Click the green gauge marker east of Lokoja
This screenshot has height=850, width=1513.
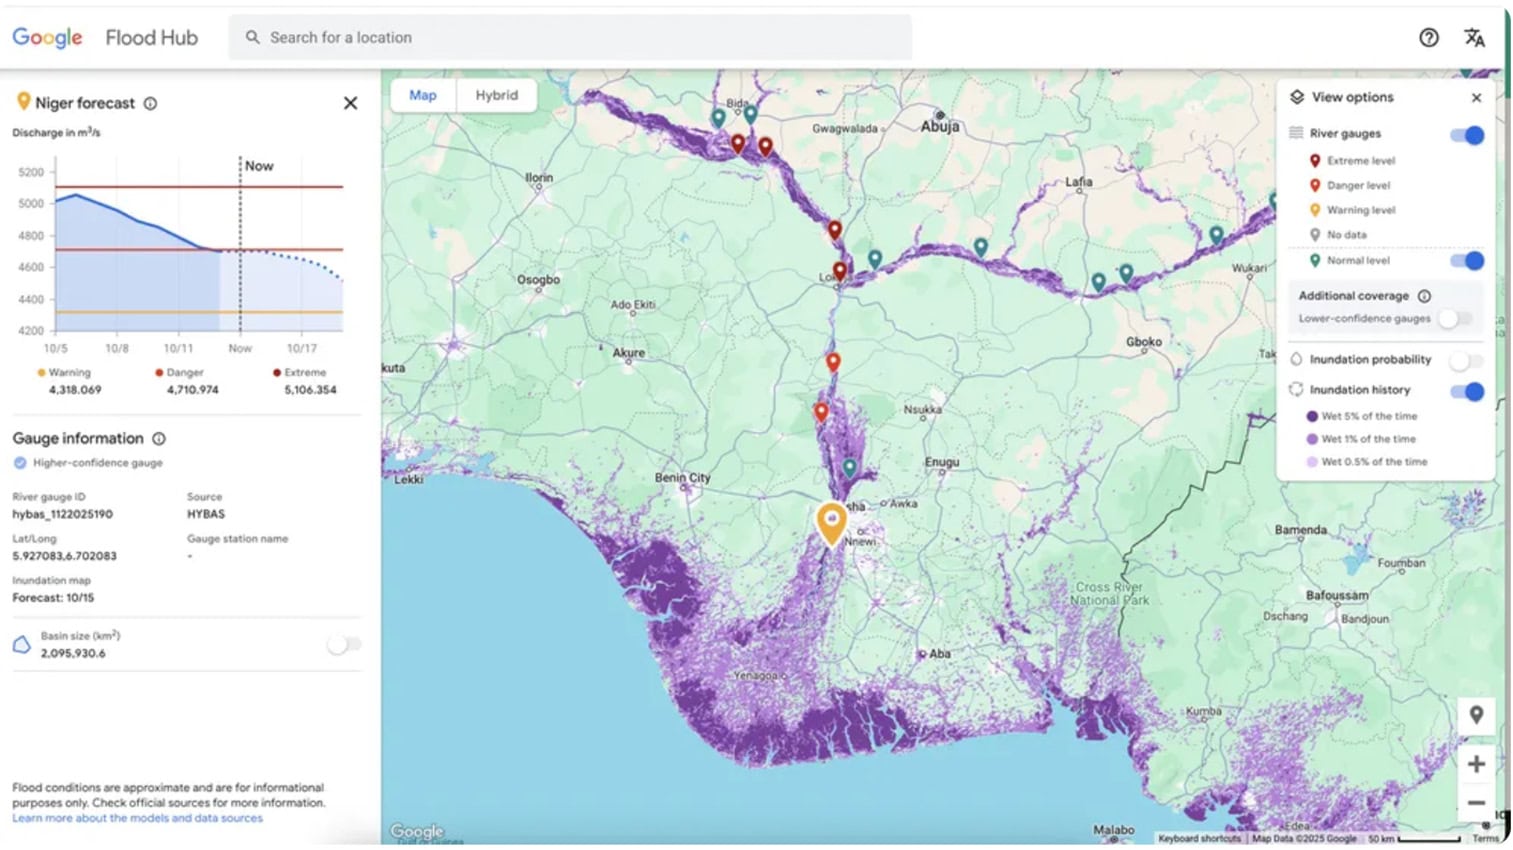[874, 259]
